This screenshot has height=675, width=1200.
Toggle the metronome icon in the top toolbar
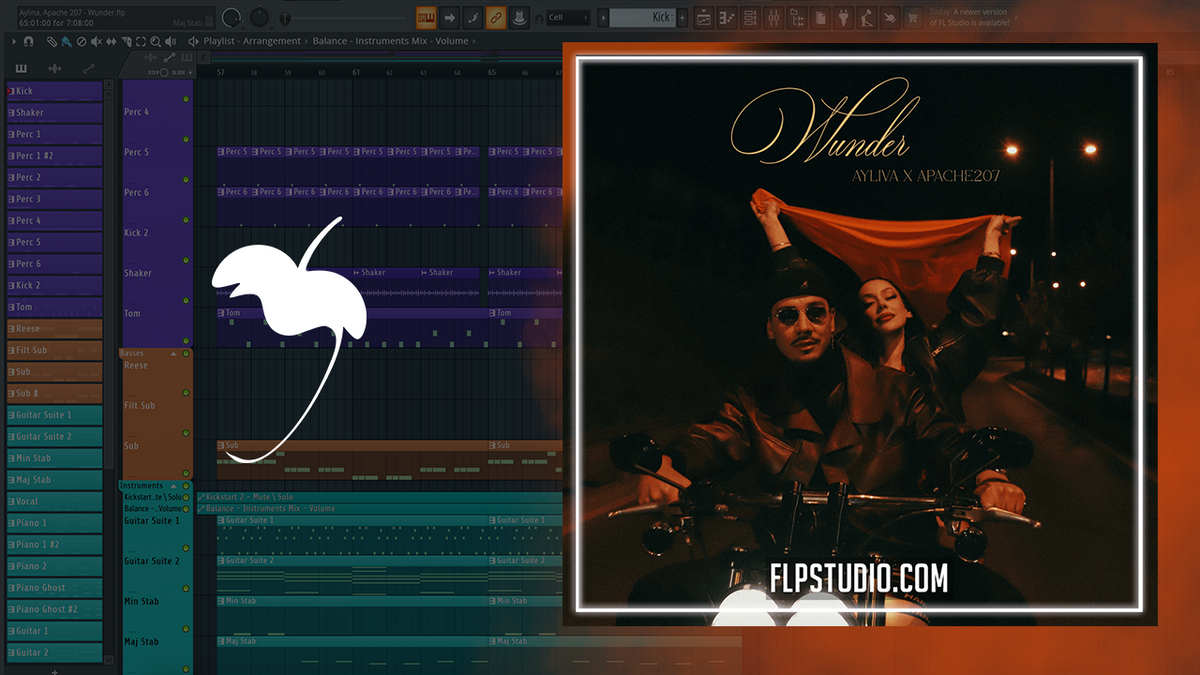[x=520, y=17]
